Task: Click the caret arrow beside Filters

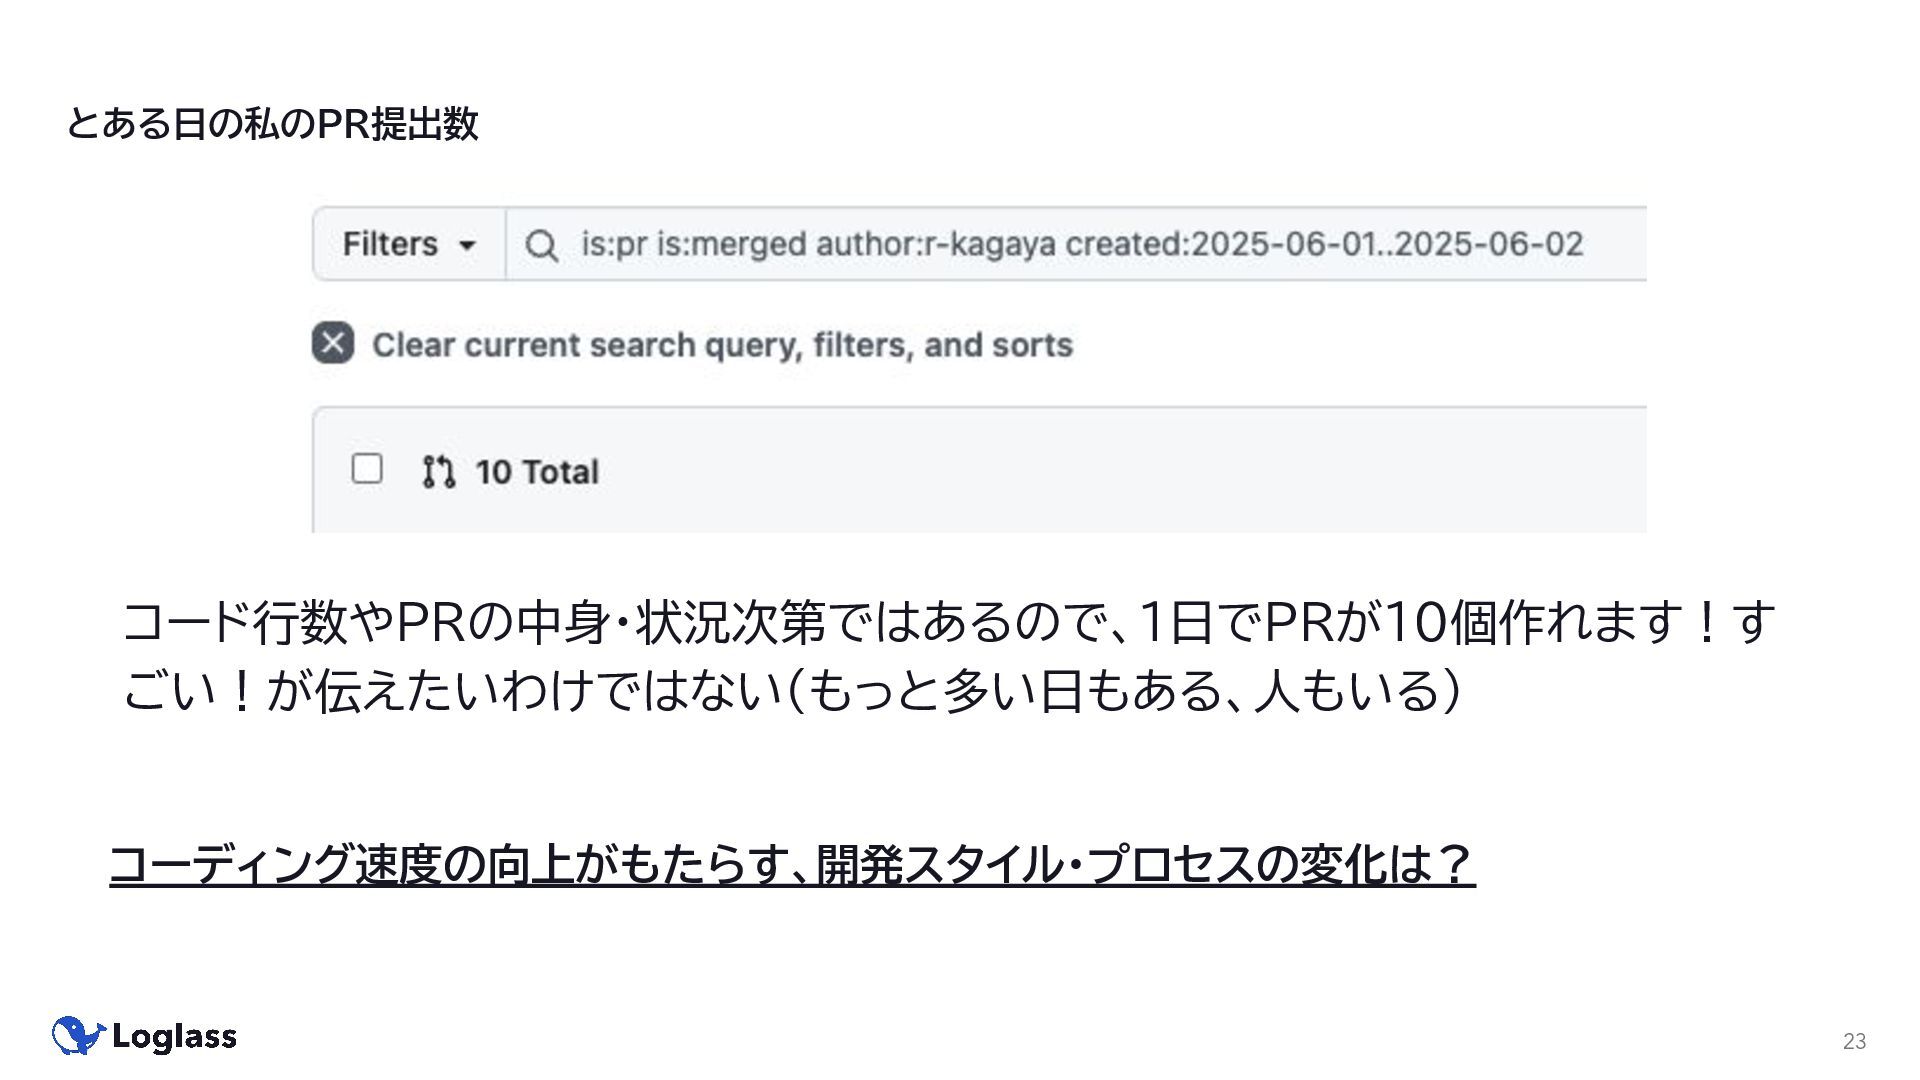Action: coord(467,246)
